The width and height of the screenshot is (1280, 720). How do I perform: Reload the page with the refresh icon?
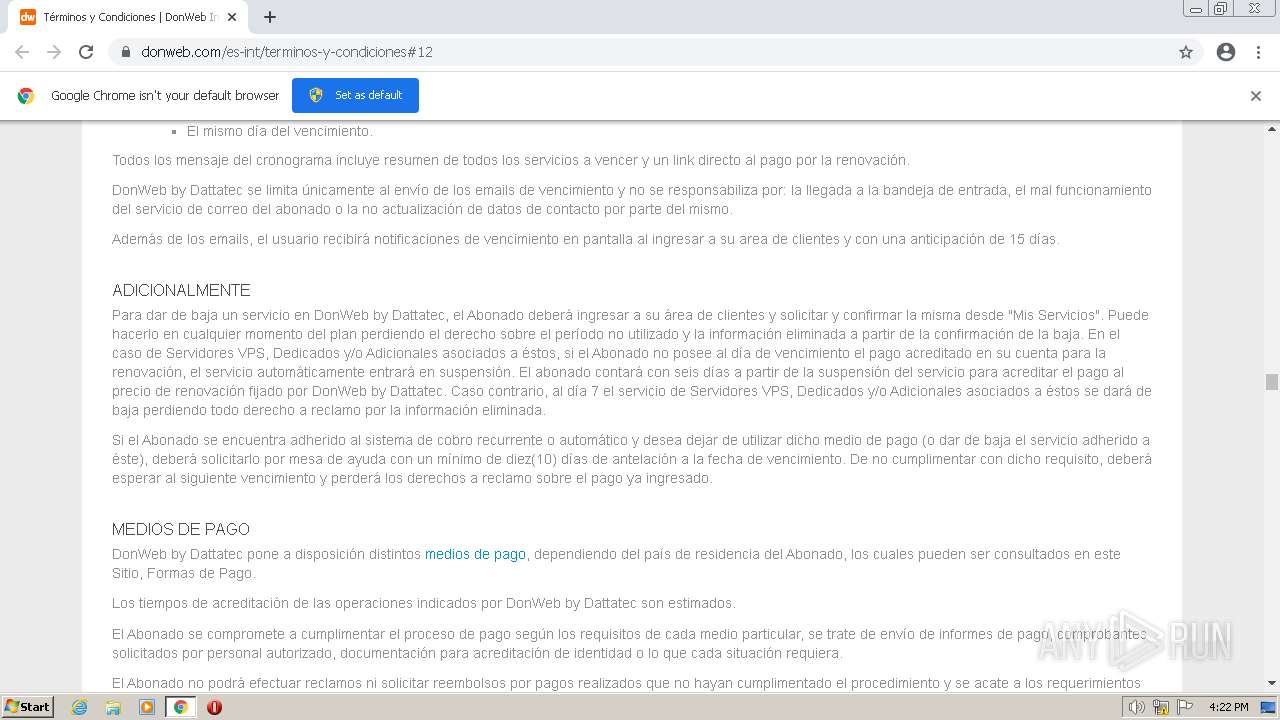[86, 52]
